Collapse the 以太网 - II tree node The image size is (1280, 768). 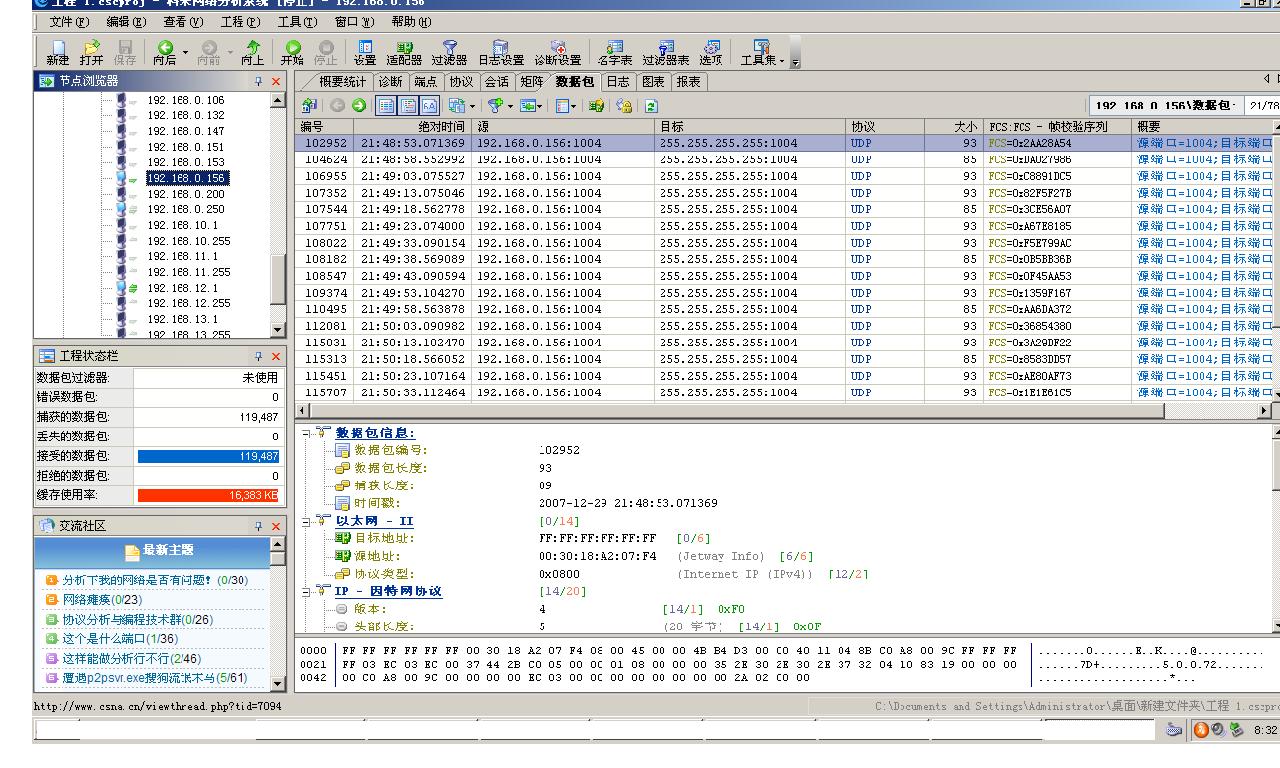307,521
